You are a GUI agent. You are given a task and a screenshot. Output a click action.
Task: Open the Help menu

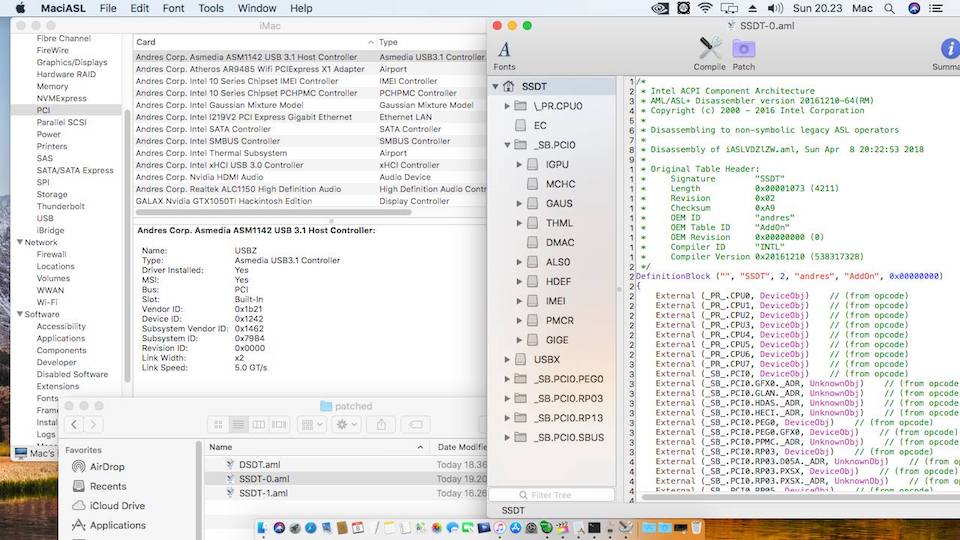point(301,9)
